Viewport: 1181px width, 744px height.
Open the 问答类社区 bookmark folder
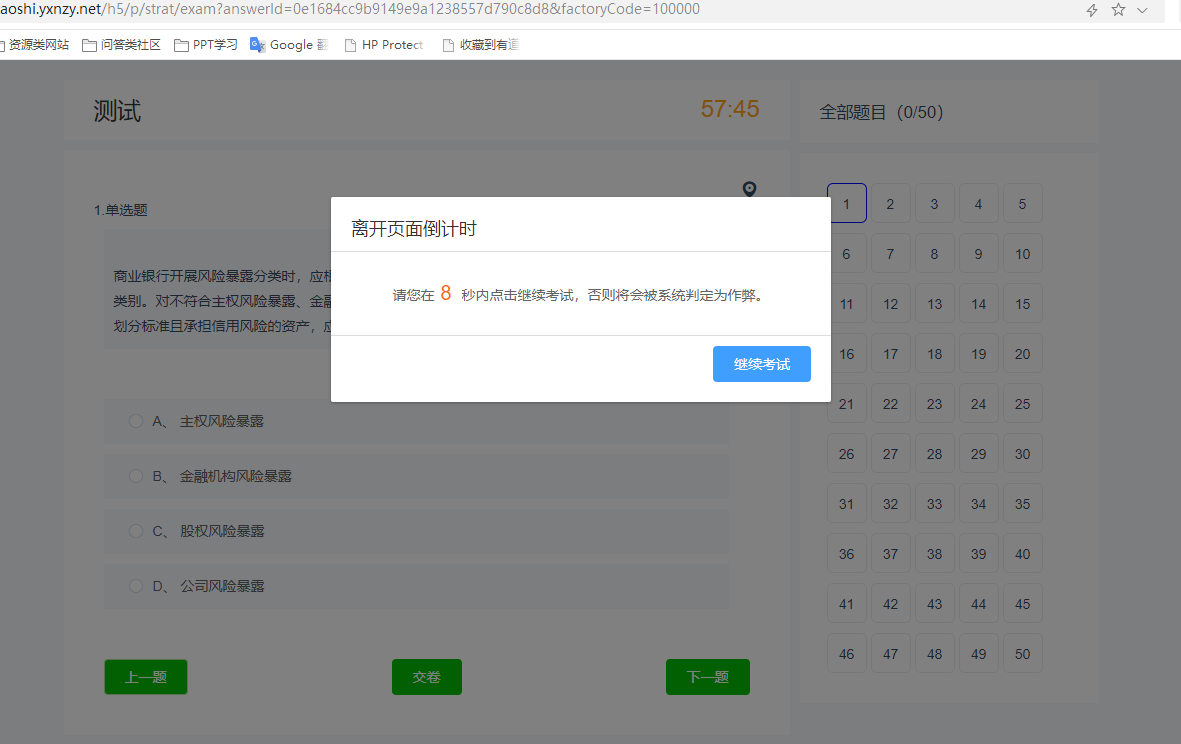(x=121, y=45)
